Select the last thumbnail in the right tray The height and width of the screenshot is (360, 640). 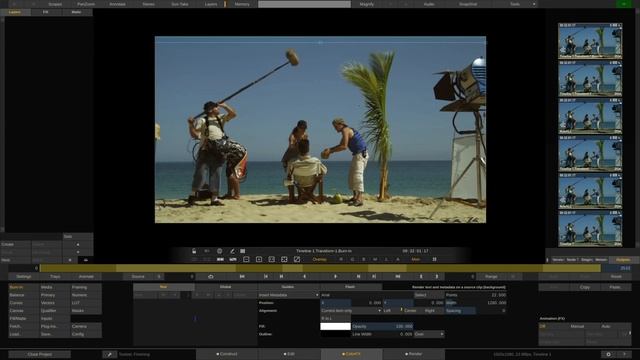(x=590, y=229)
